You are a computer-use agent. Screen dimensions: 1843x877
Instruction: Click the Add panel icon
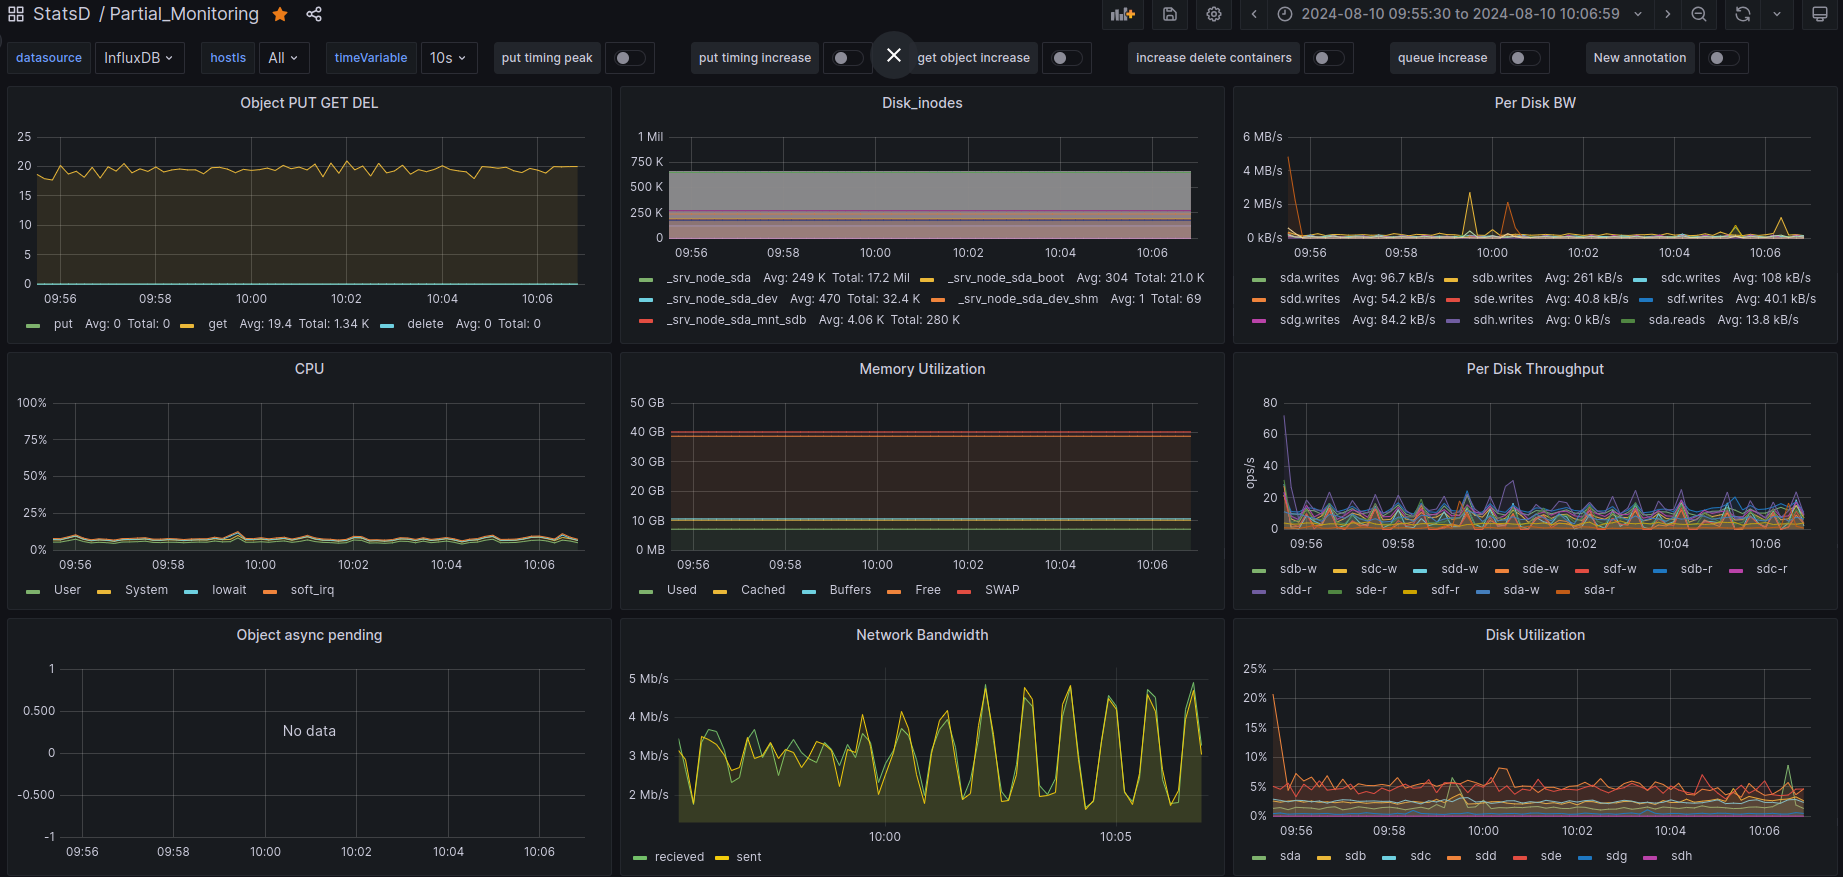1123,14
